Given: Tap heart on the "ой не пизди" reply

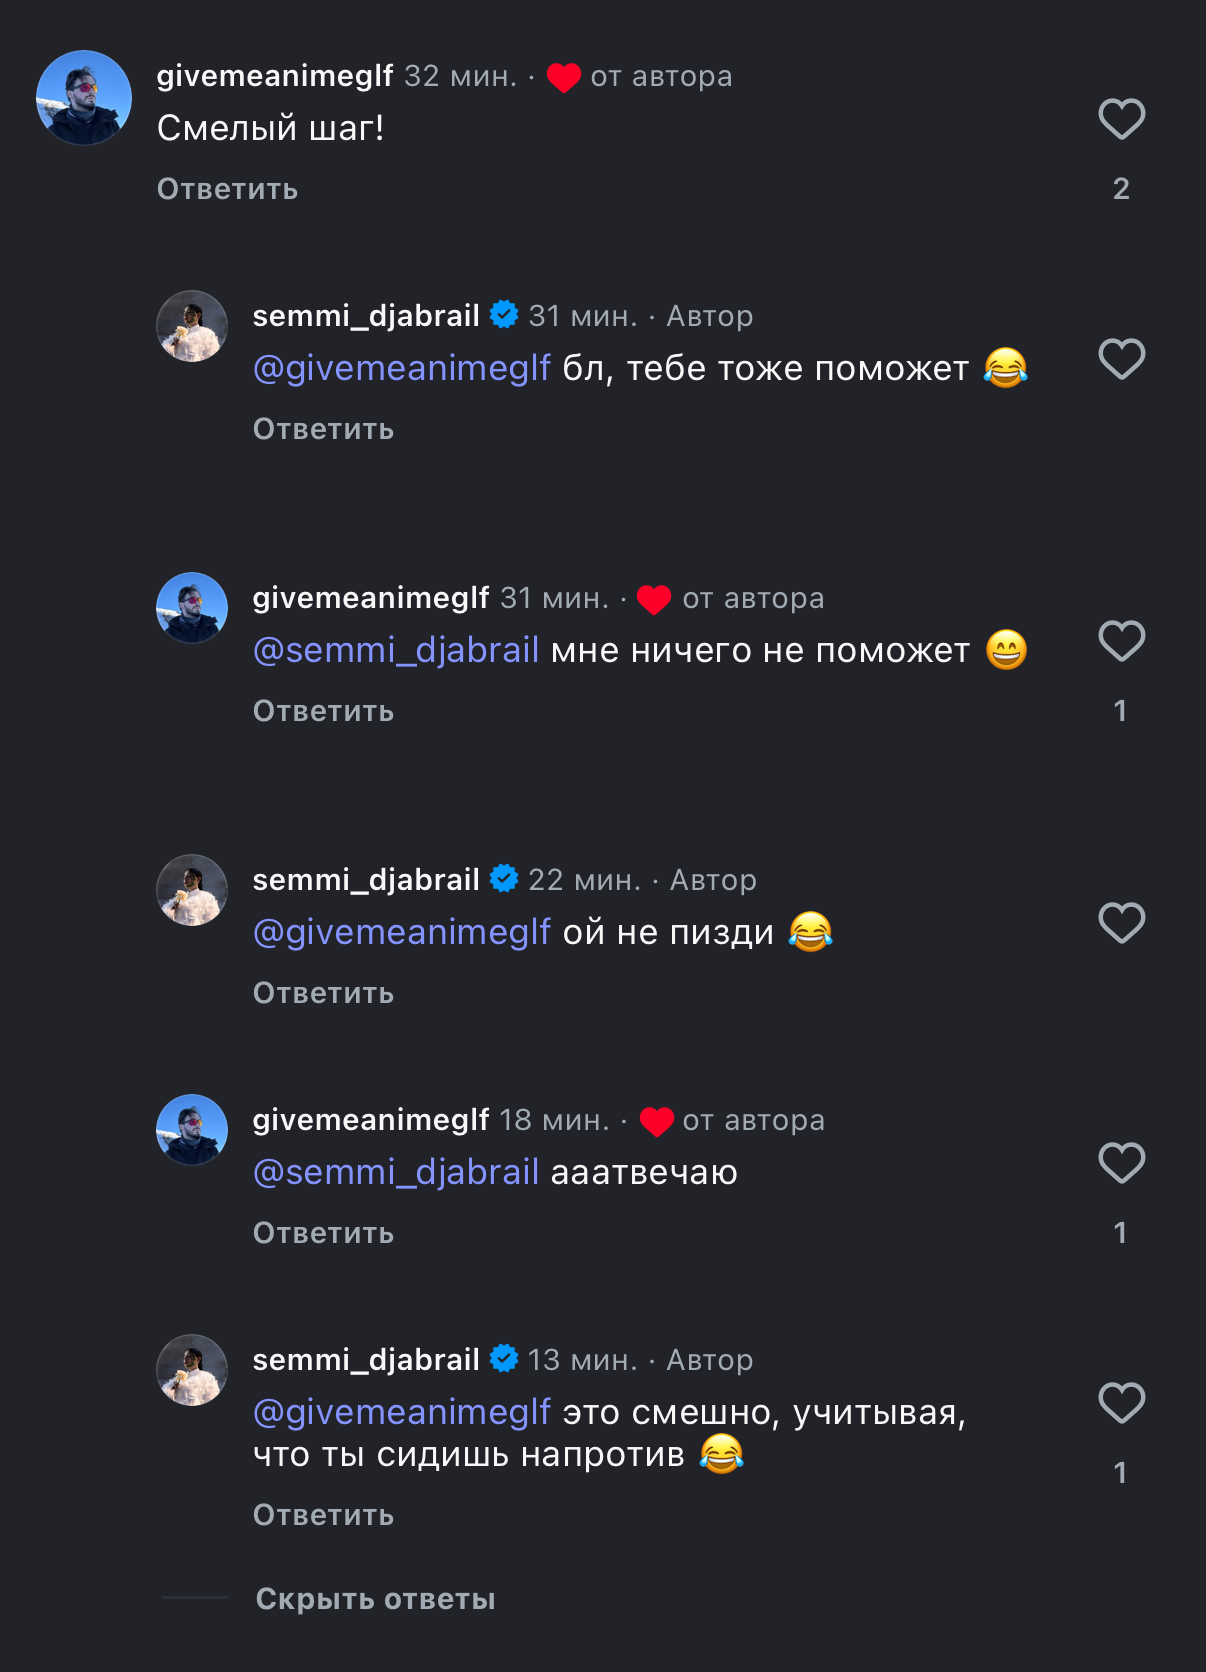Looking at the screenshot, I should [x=1121, y=924].
